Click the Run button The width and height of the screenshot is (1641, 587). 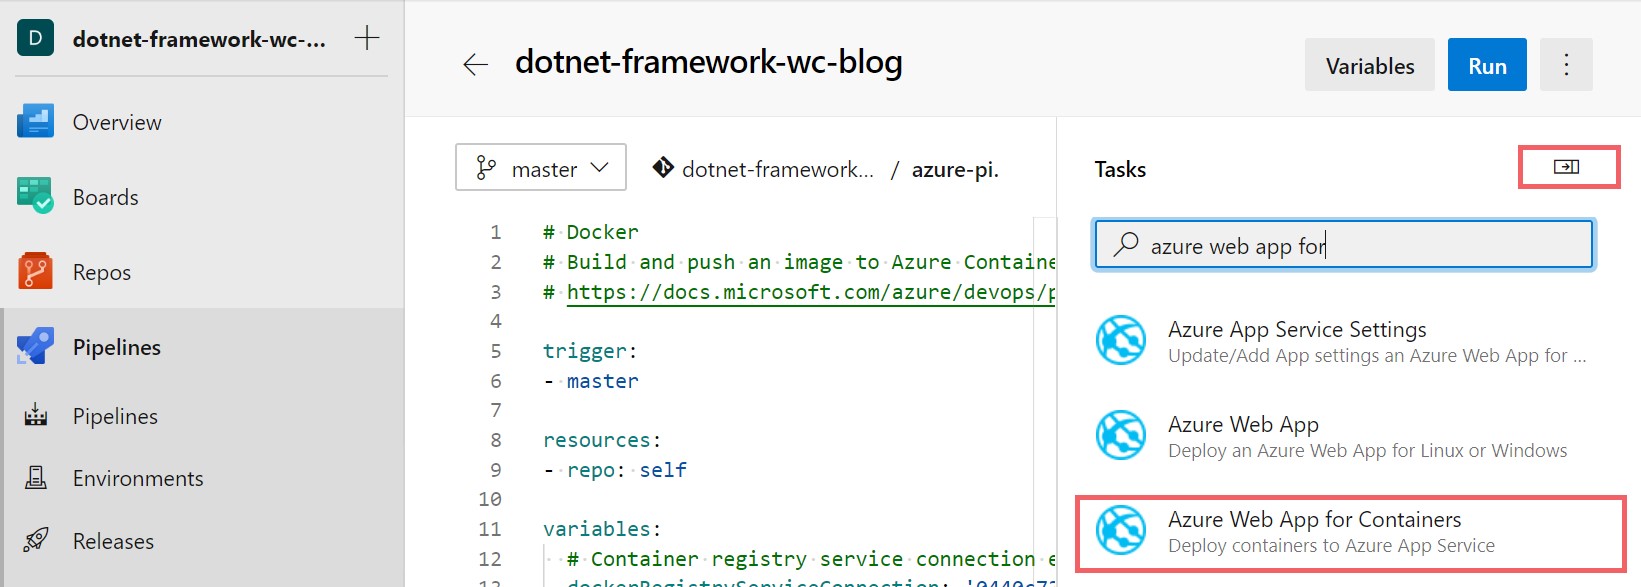[1486, 64]
